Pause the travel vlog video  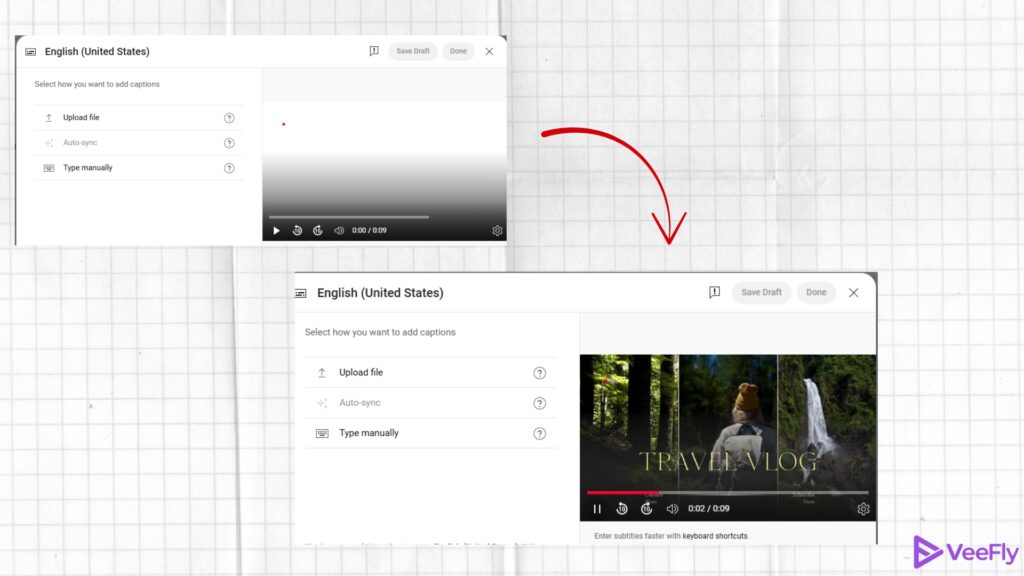point(597,508)
